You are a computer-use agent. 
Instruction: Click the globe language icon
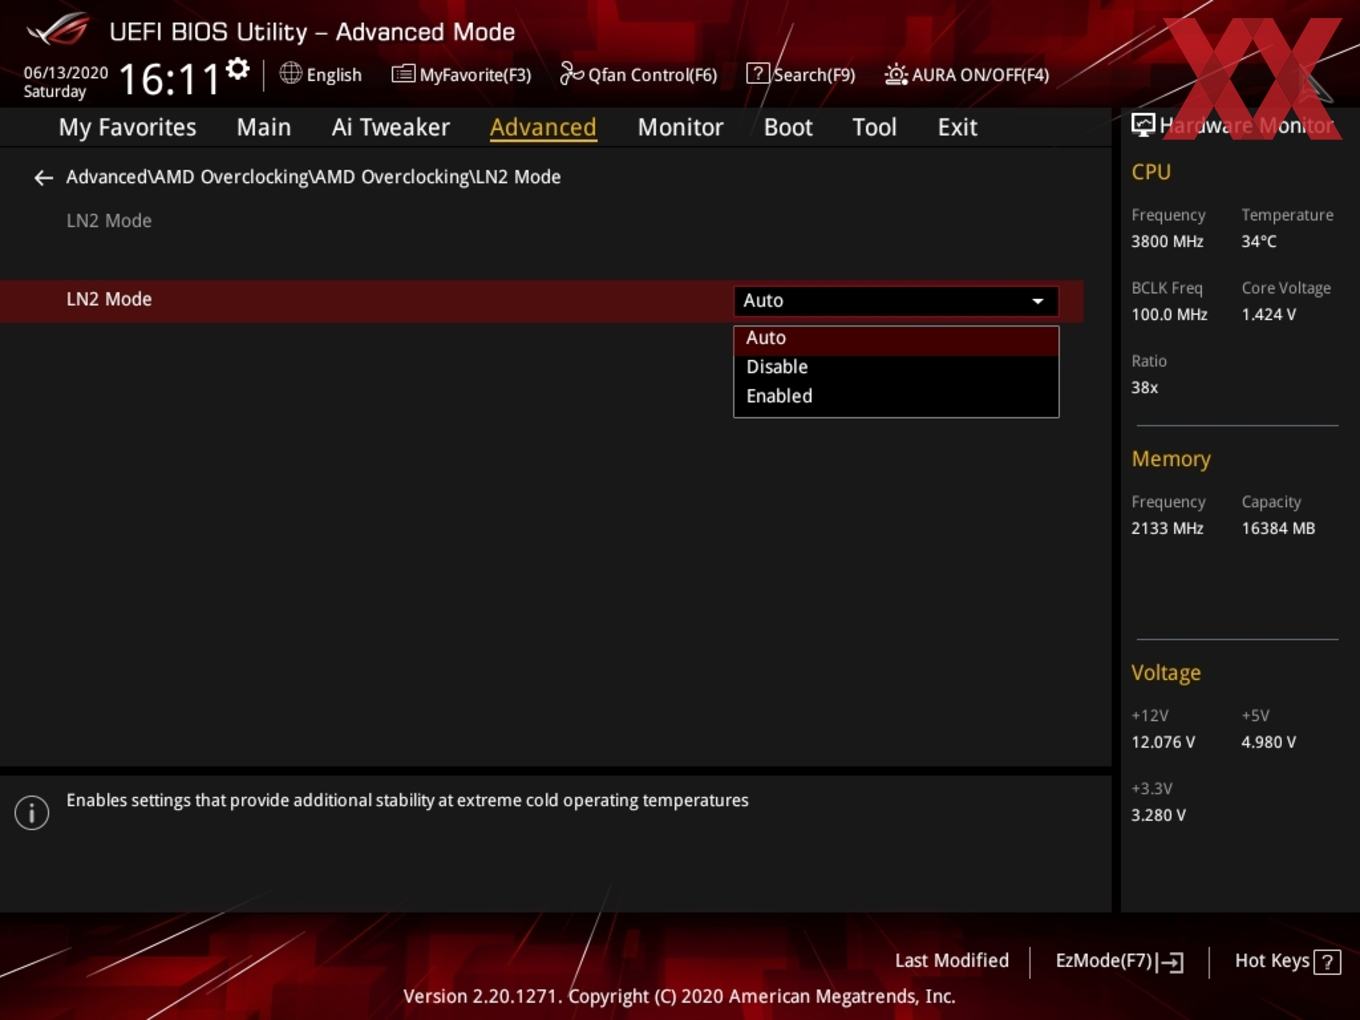click(x=290, y=73)
